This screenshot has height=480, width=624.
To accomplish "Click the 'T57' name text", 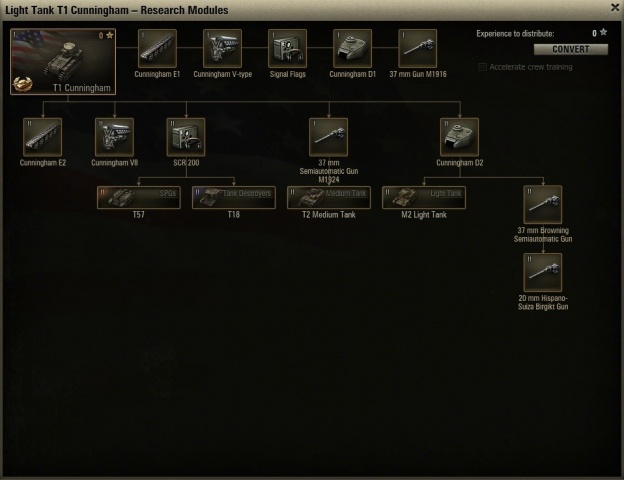I will point(138,215).
